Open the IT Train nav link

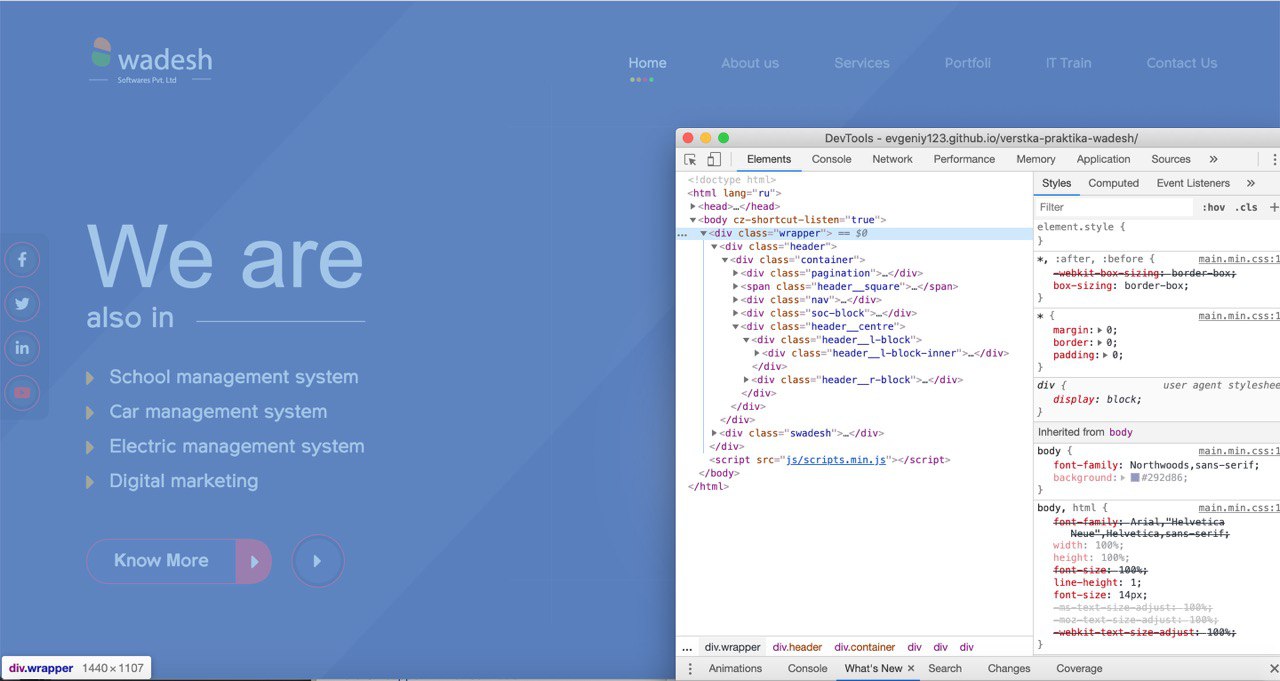1069,63
